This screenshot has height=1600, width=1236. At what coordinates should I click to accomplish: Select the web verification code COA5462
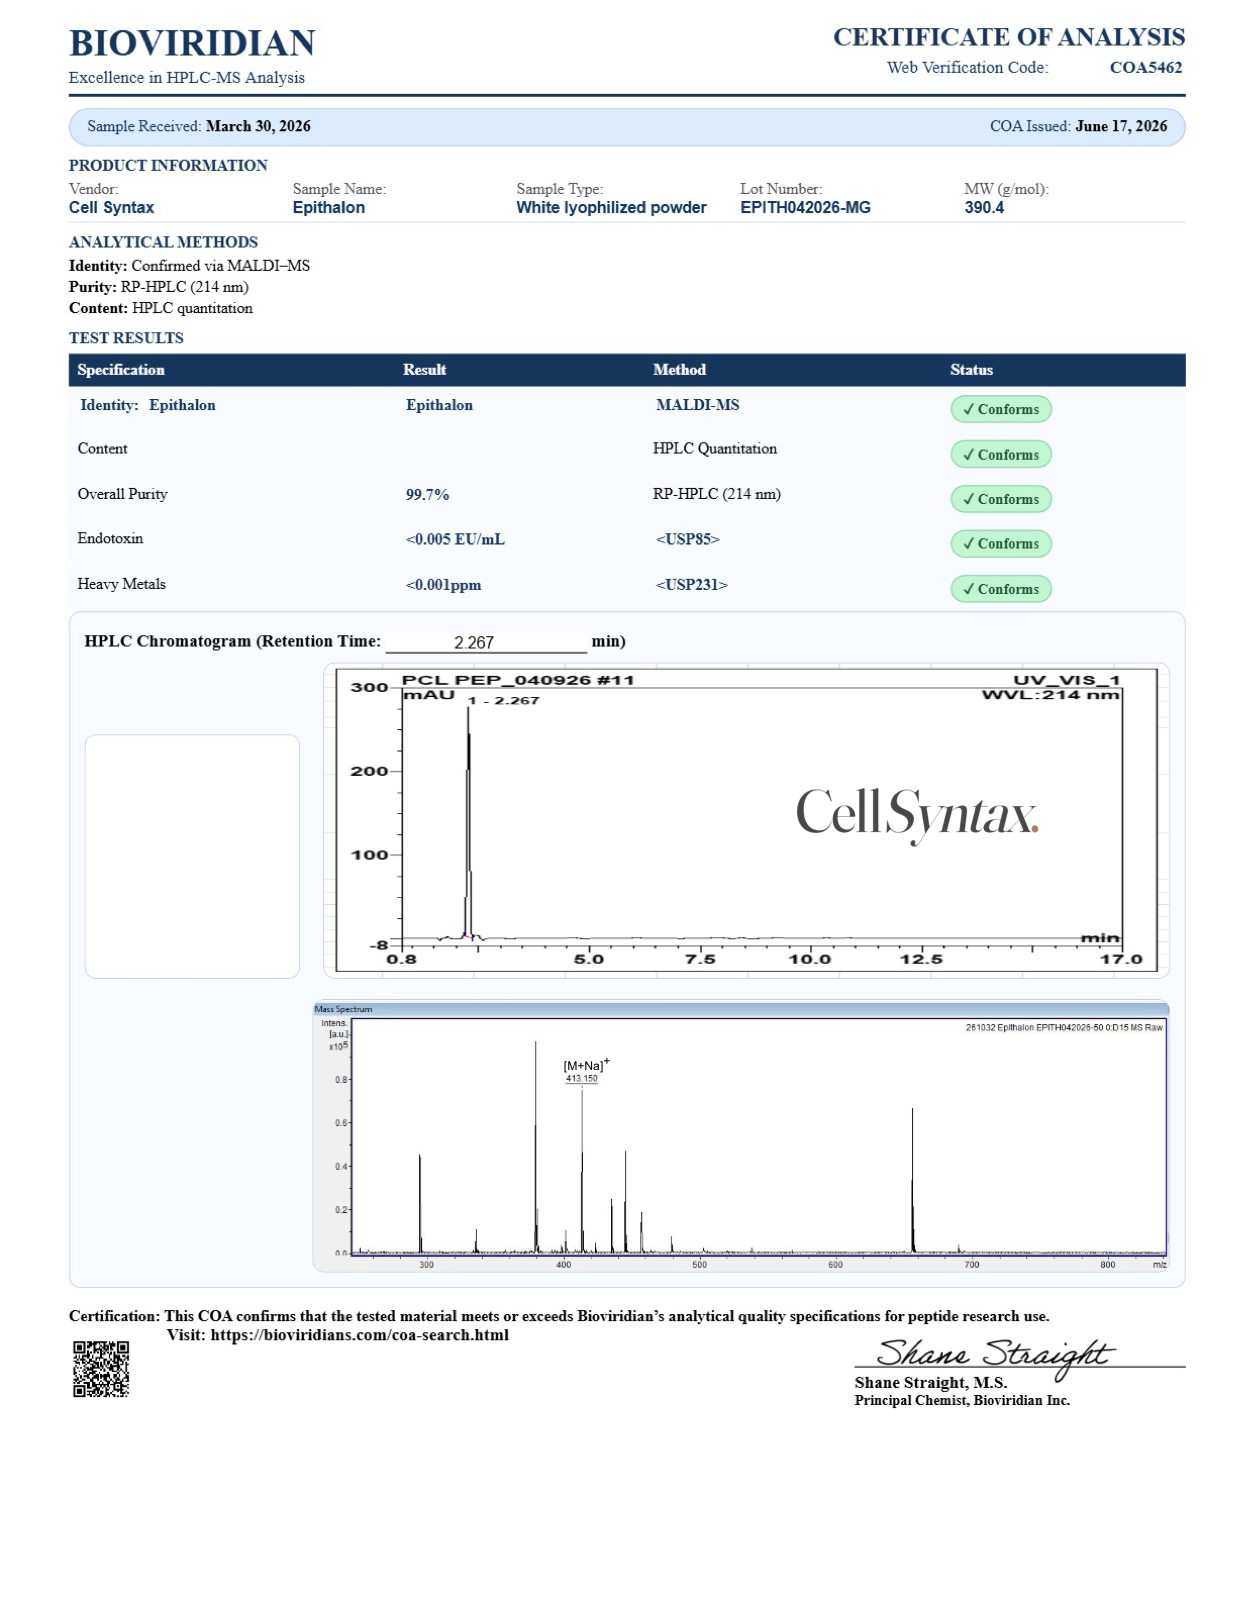pyautogui.click(x=1146, y=68)
